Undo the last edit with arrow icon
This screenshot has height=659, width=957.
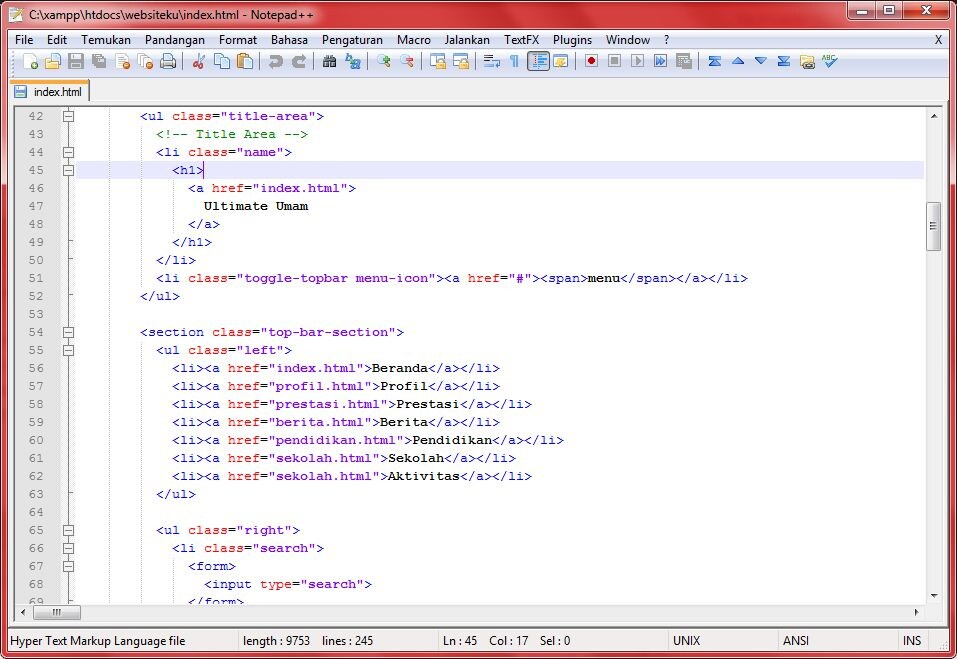point(275,61)
